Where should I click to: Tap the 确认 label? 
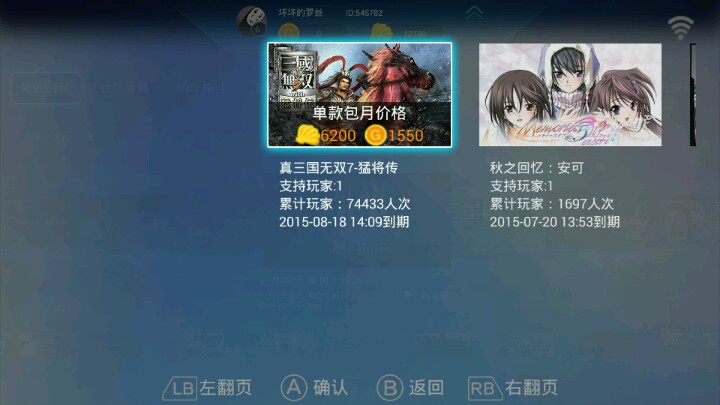[331, 388]
